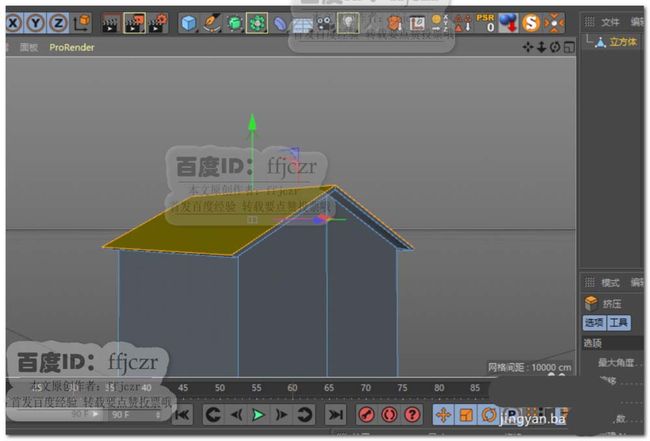Click the coordinate system cube icon
The image size is (650, 441).
click(x=82, y=23)
